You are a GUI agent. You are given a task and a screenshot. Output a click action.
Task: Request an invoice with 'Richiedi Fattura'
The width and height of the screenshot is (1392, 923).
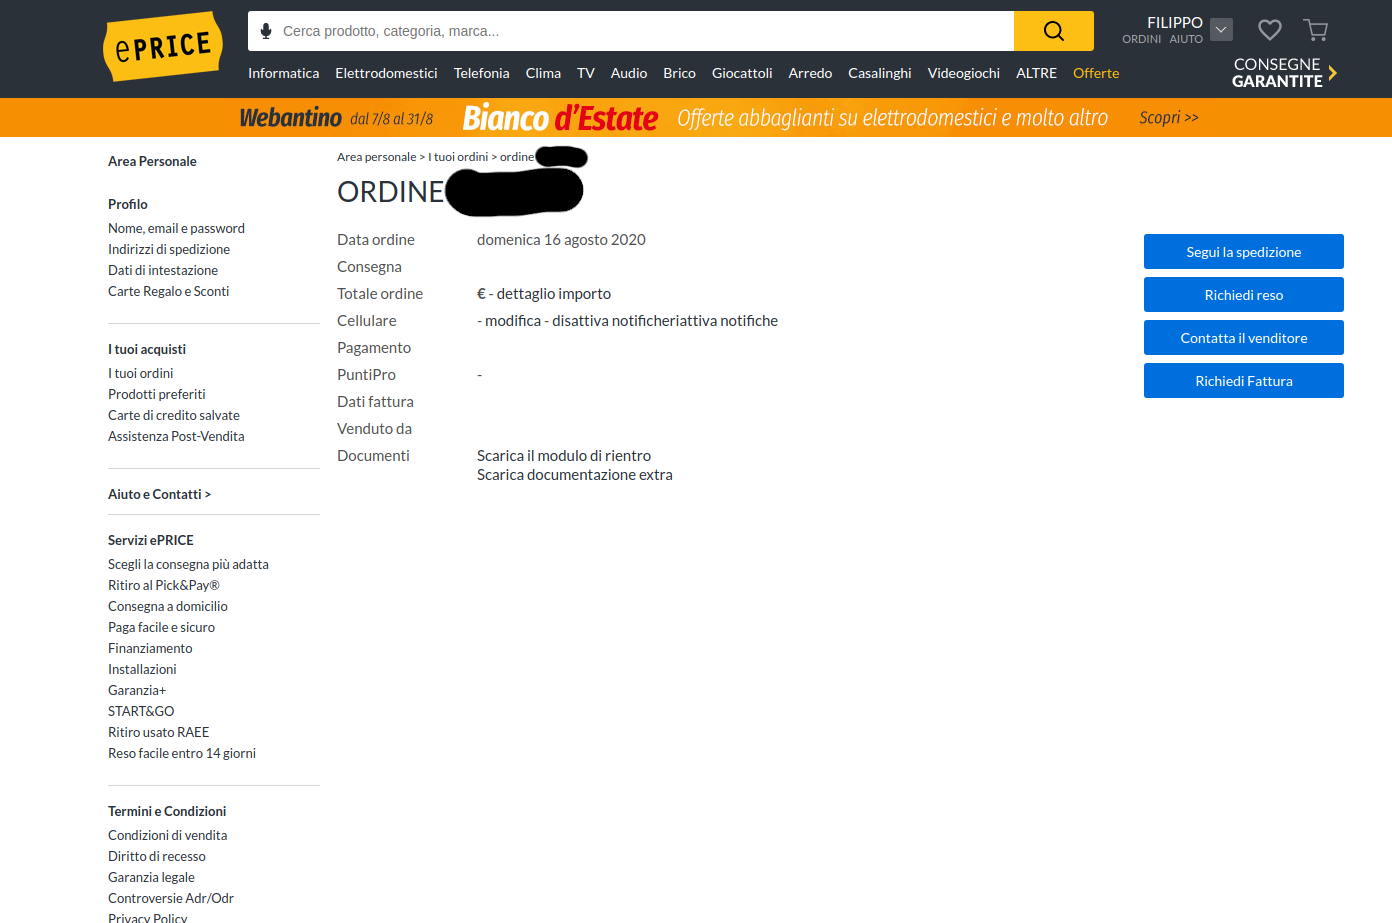tap(1243, 380)
